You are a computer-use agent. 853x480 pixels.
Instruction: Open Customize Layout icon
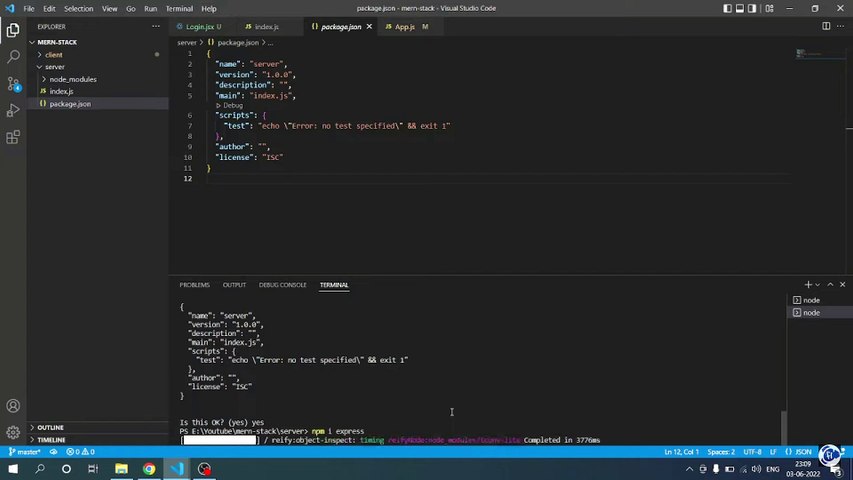[769, 9]
